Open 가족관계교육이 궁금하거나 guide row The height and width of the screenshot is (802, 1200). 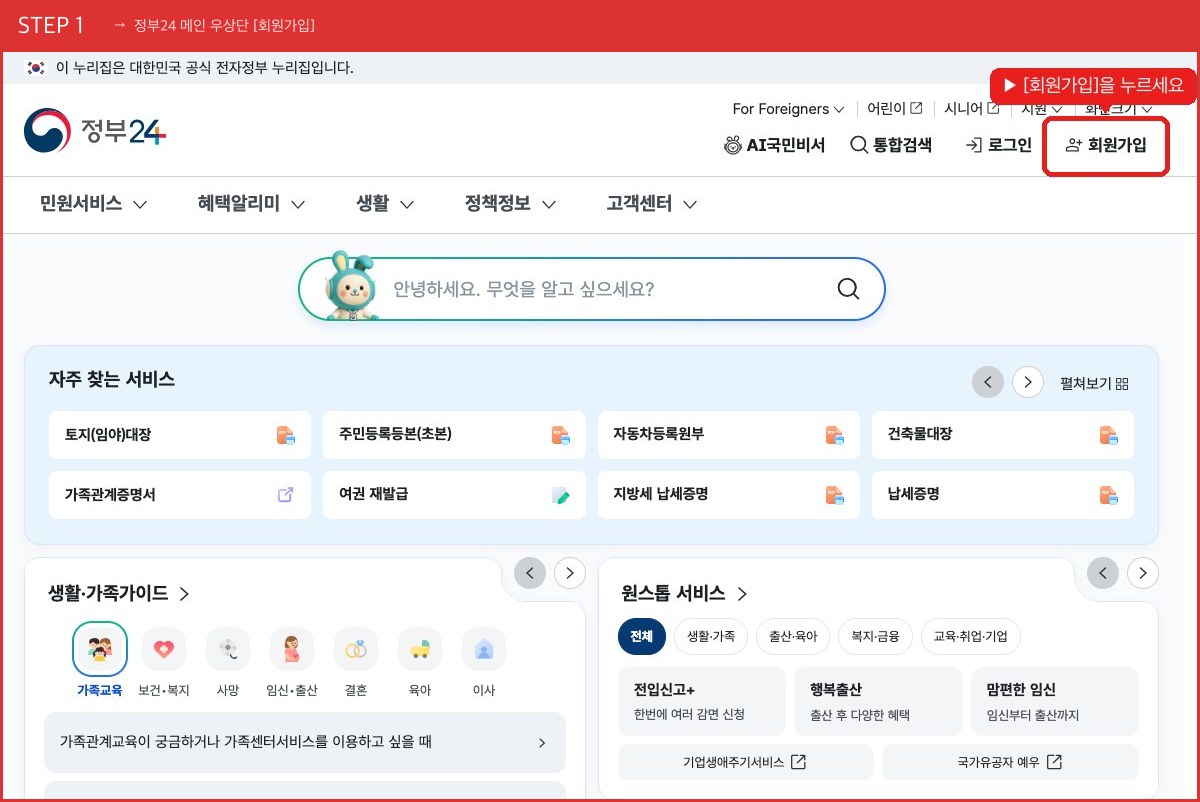click(305, 742)
